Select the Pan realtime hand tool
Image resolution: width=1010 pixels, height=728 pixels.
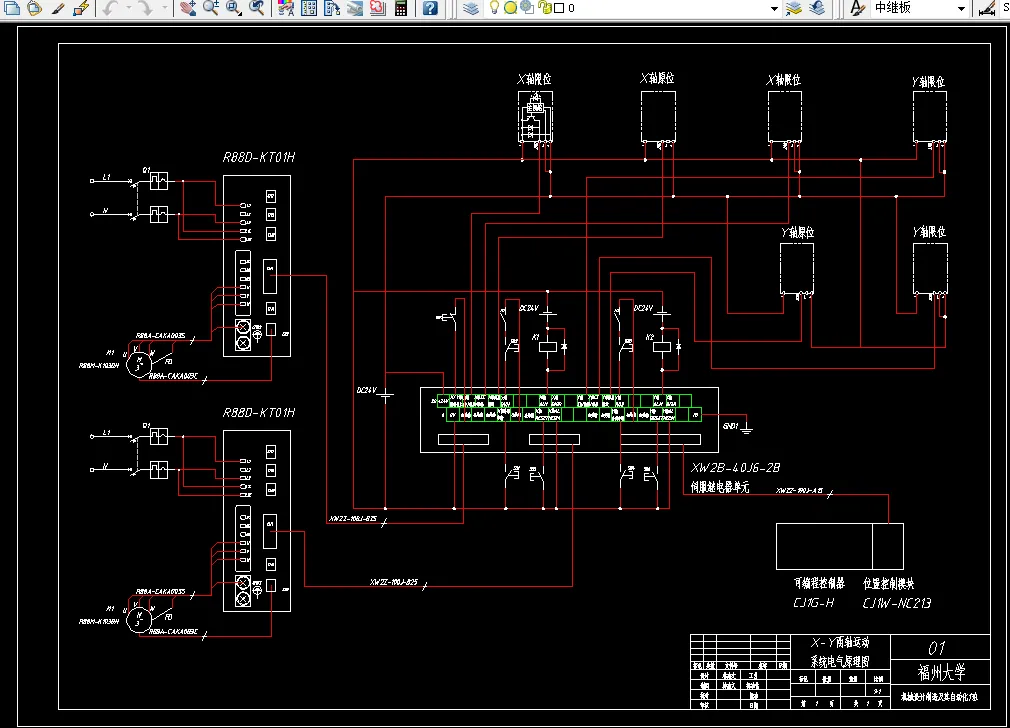[x=187, y=8]
